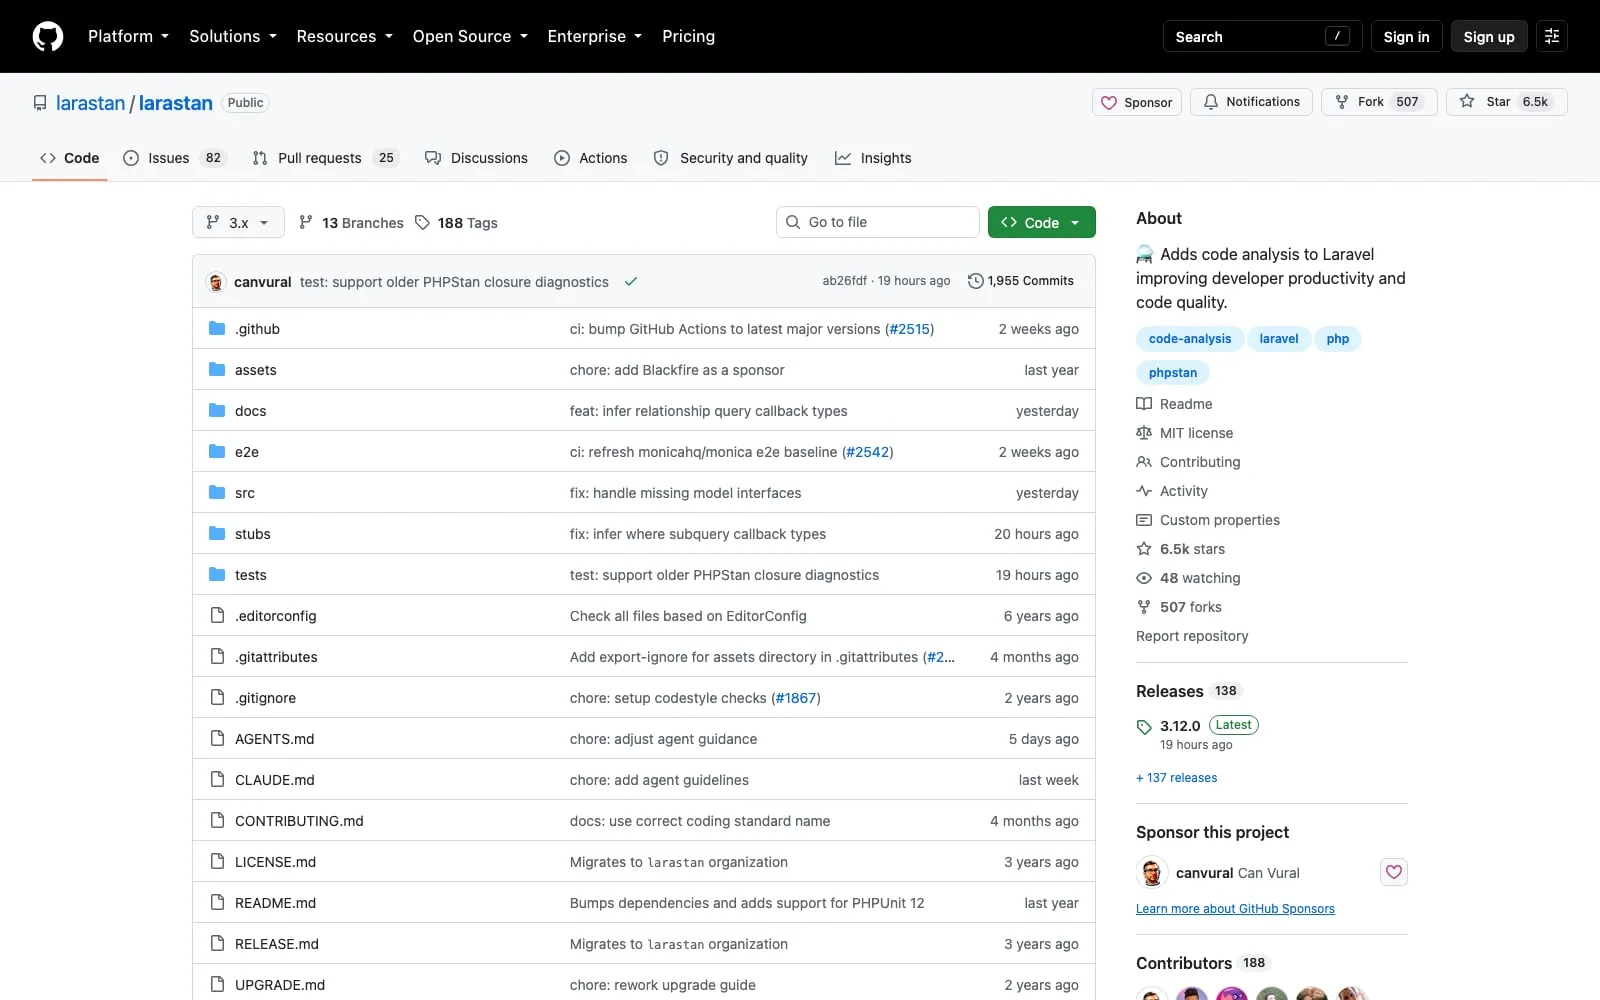Switch to the Insights tab

(874, 158)
